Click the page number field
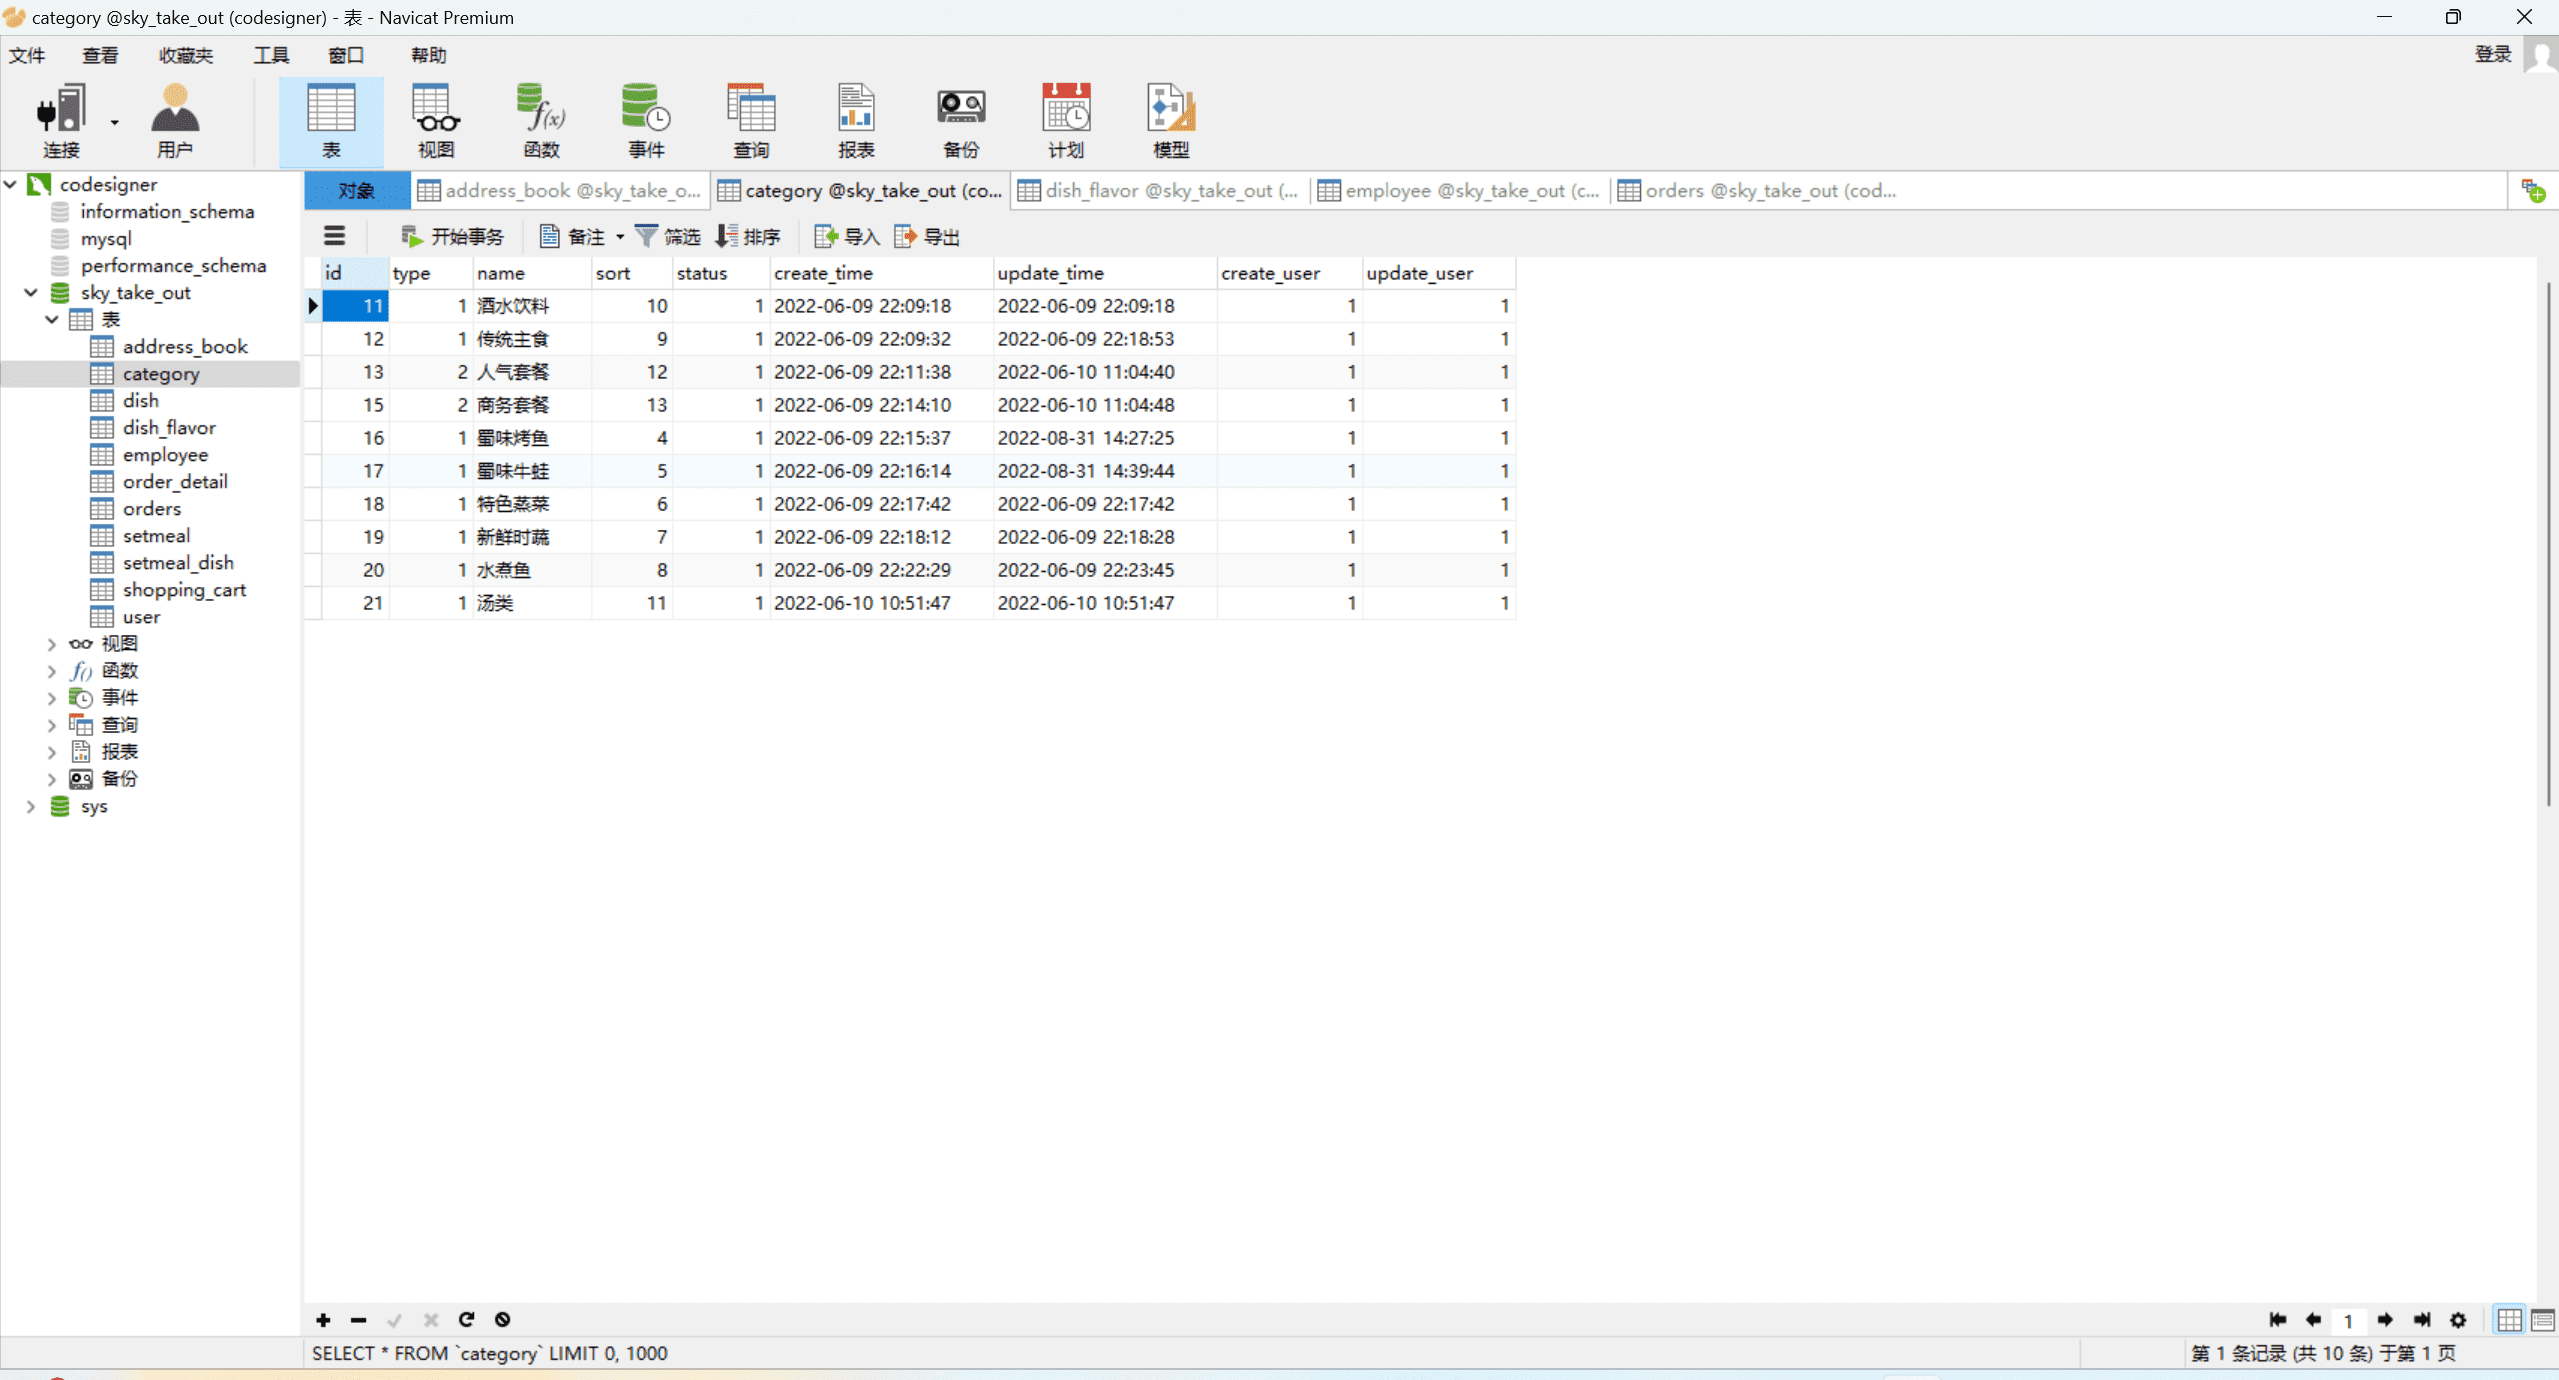This screenshot has width=2559, height=1380. tap(2349, 1320)
